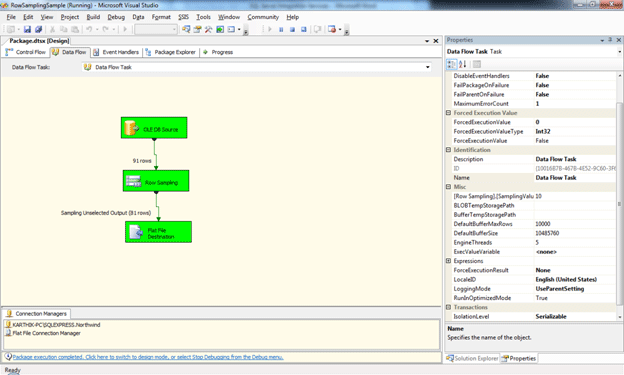Click the Pause debugging icon
Viewport: 624px width, 375px height.
[281, 29]
